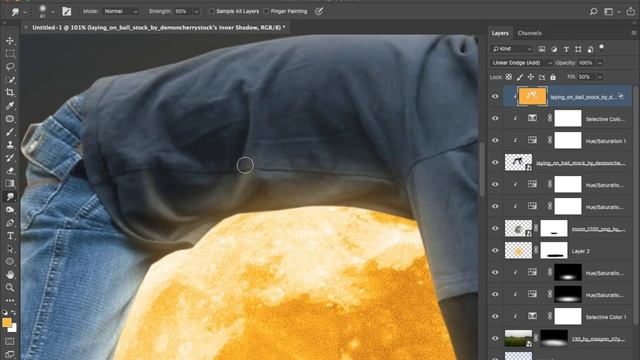Viewport: 640px width, 360px height.
Task: Select the History Brush tool
Action: point(10,158)
